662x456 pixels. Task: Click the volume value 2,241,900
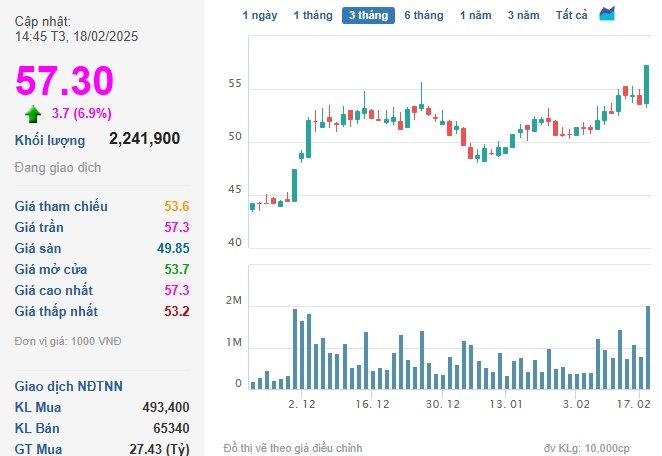[144, 138]
